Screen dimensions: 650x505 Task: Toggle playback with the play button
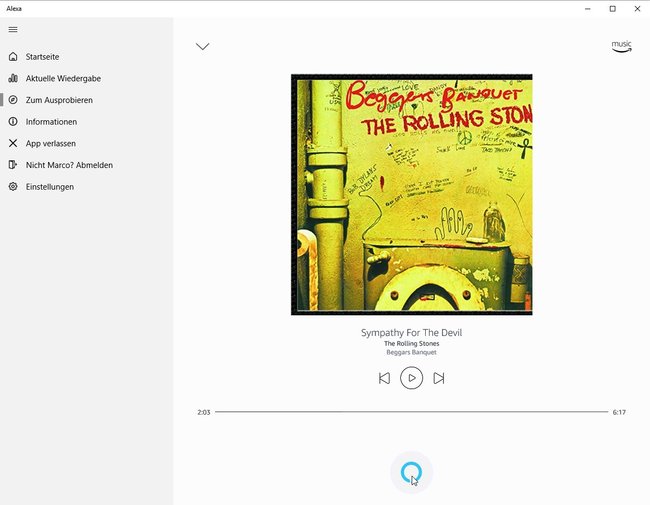(x=411, y=378)
